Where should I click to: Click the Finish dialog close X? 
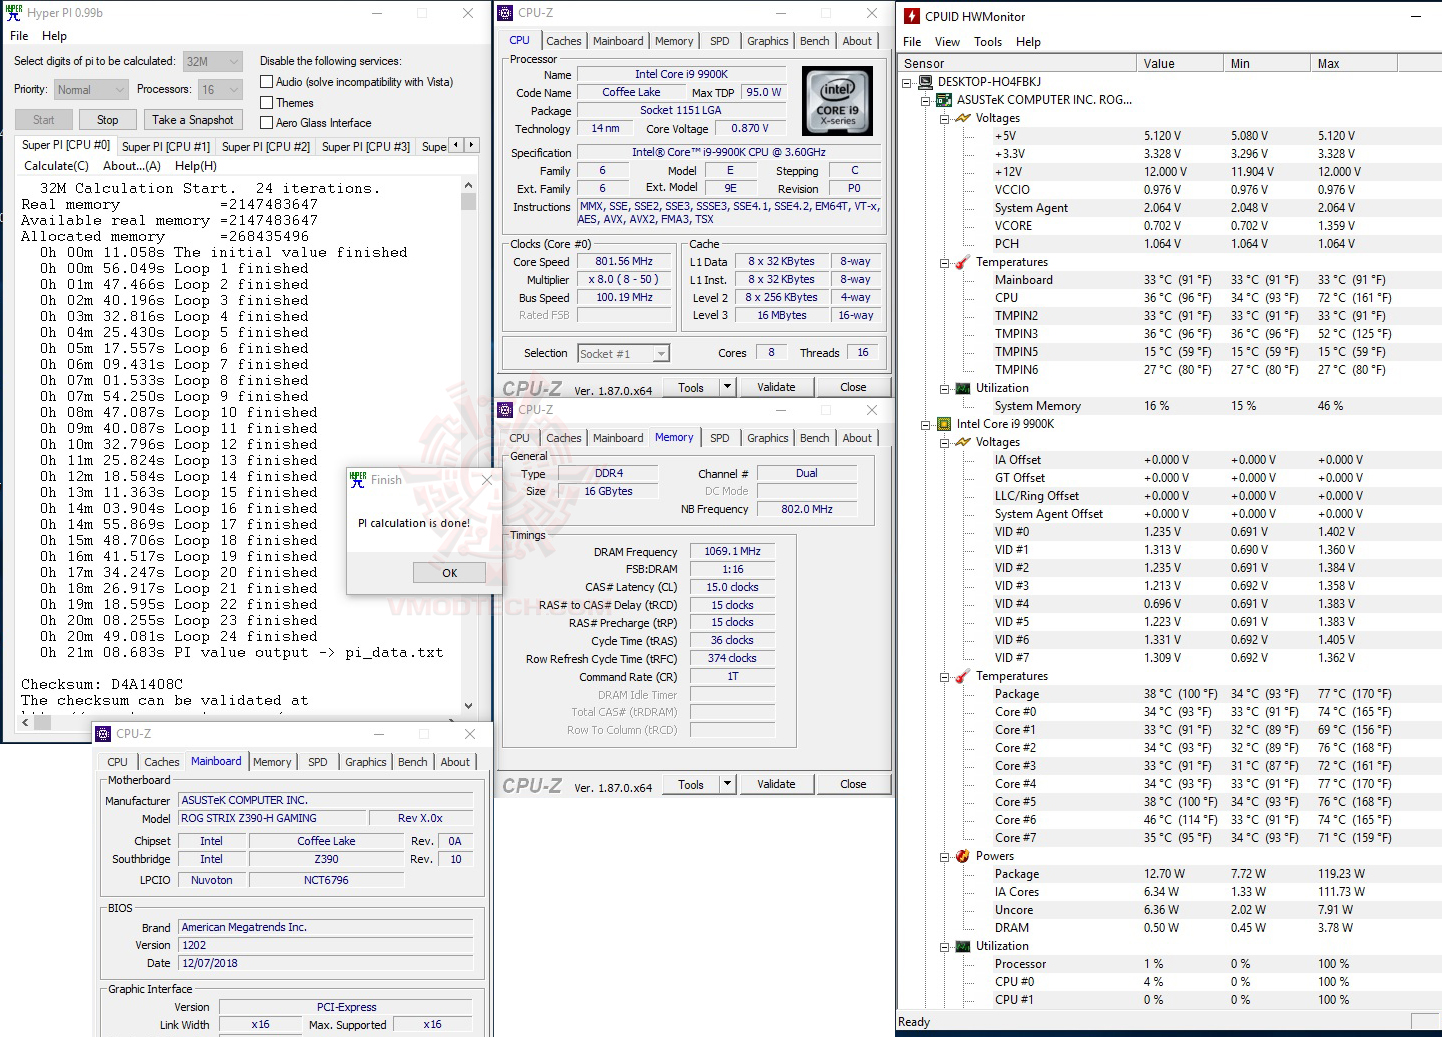487,480
